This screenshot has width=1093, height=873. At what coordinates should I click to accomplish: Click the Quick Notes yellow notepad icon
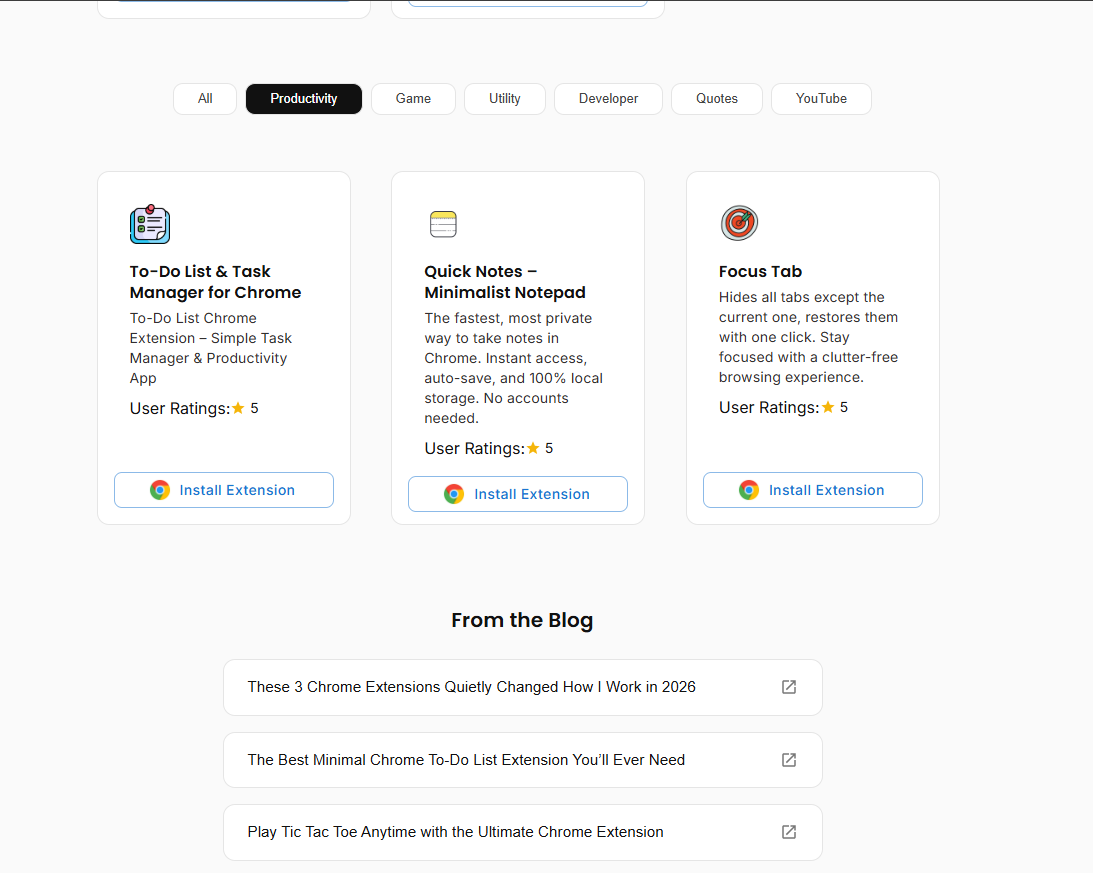point(443,223)
